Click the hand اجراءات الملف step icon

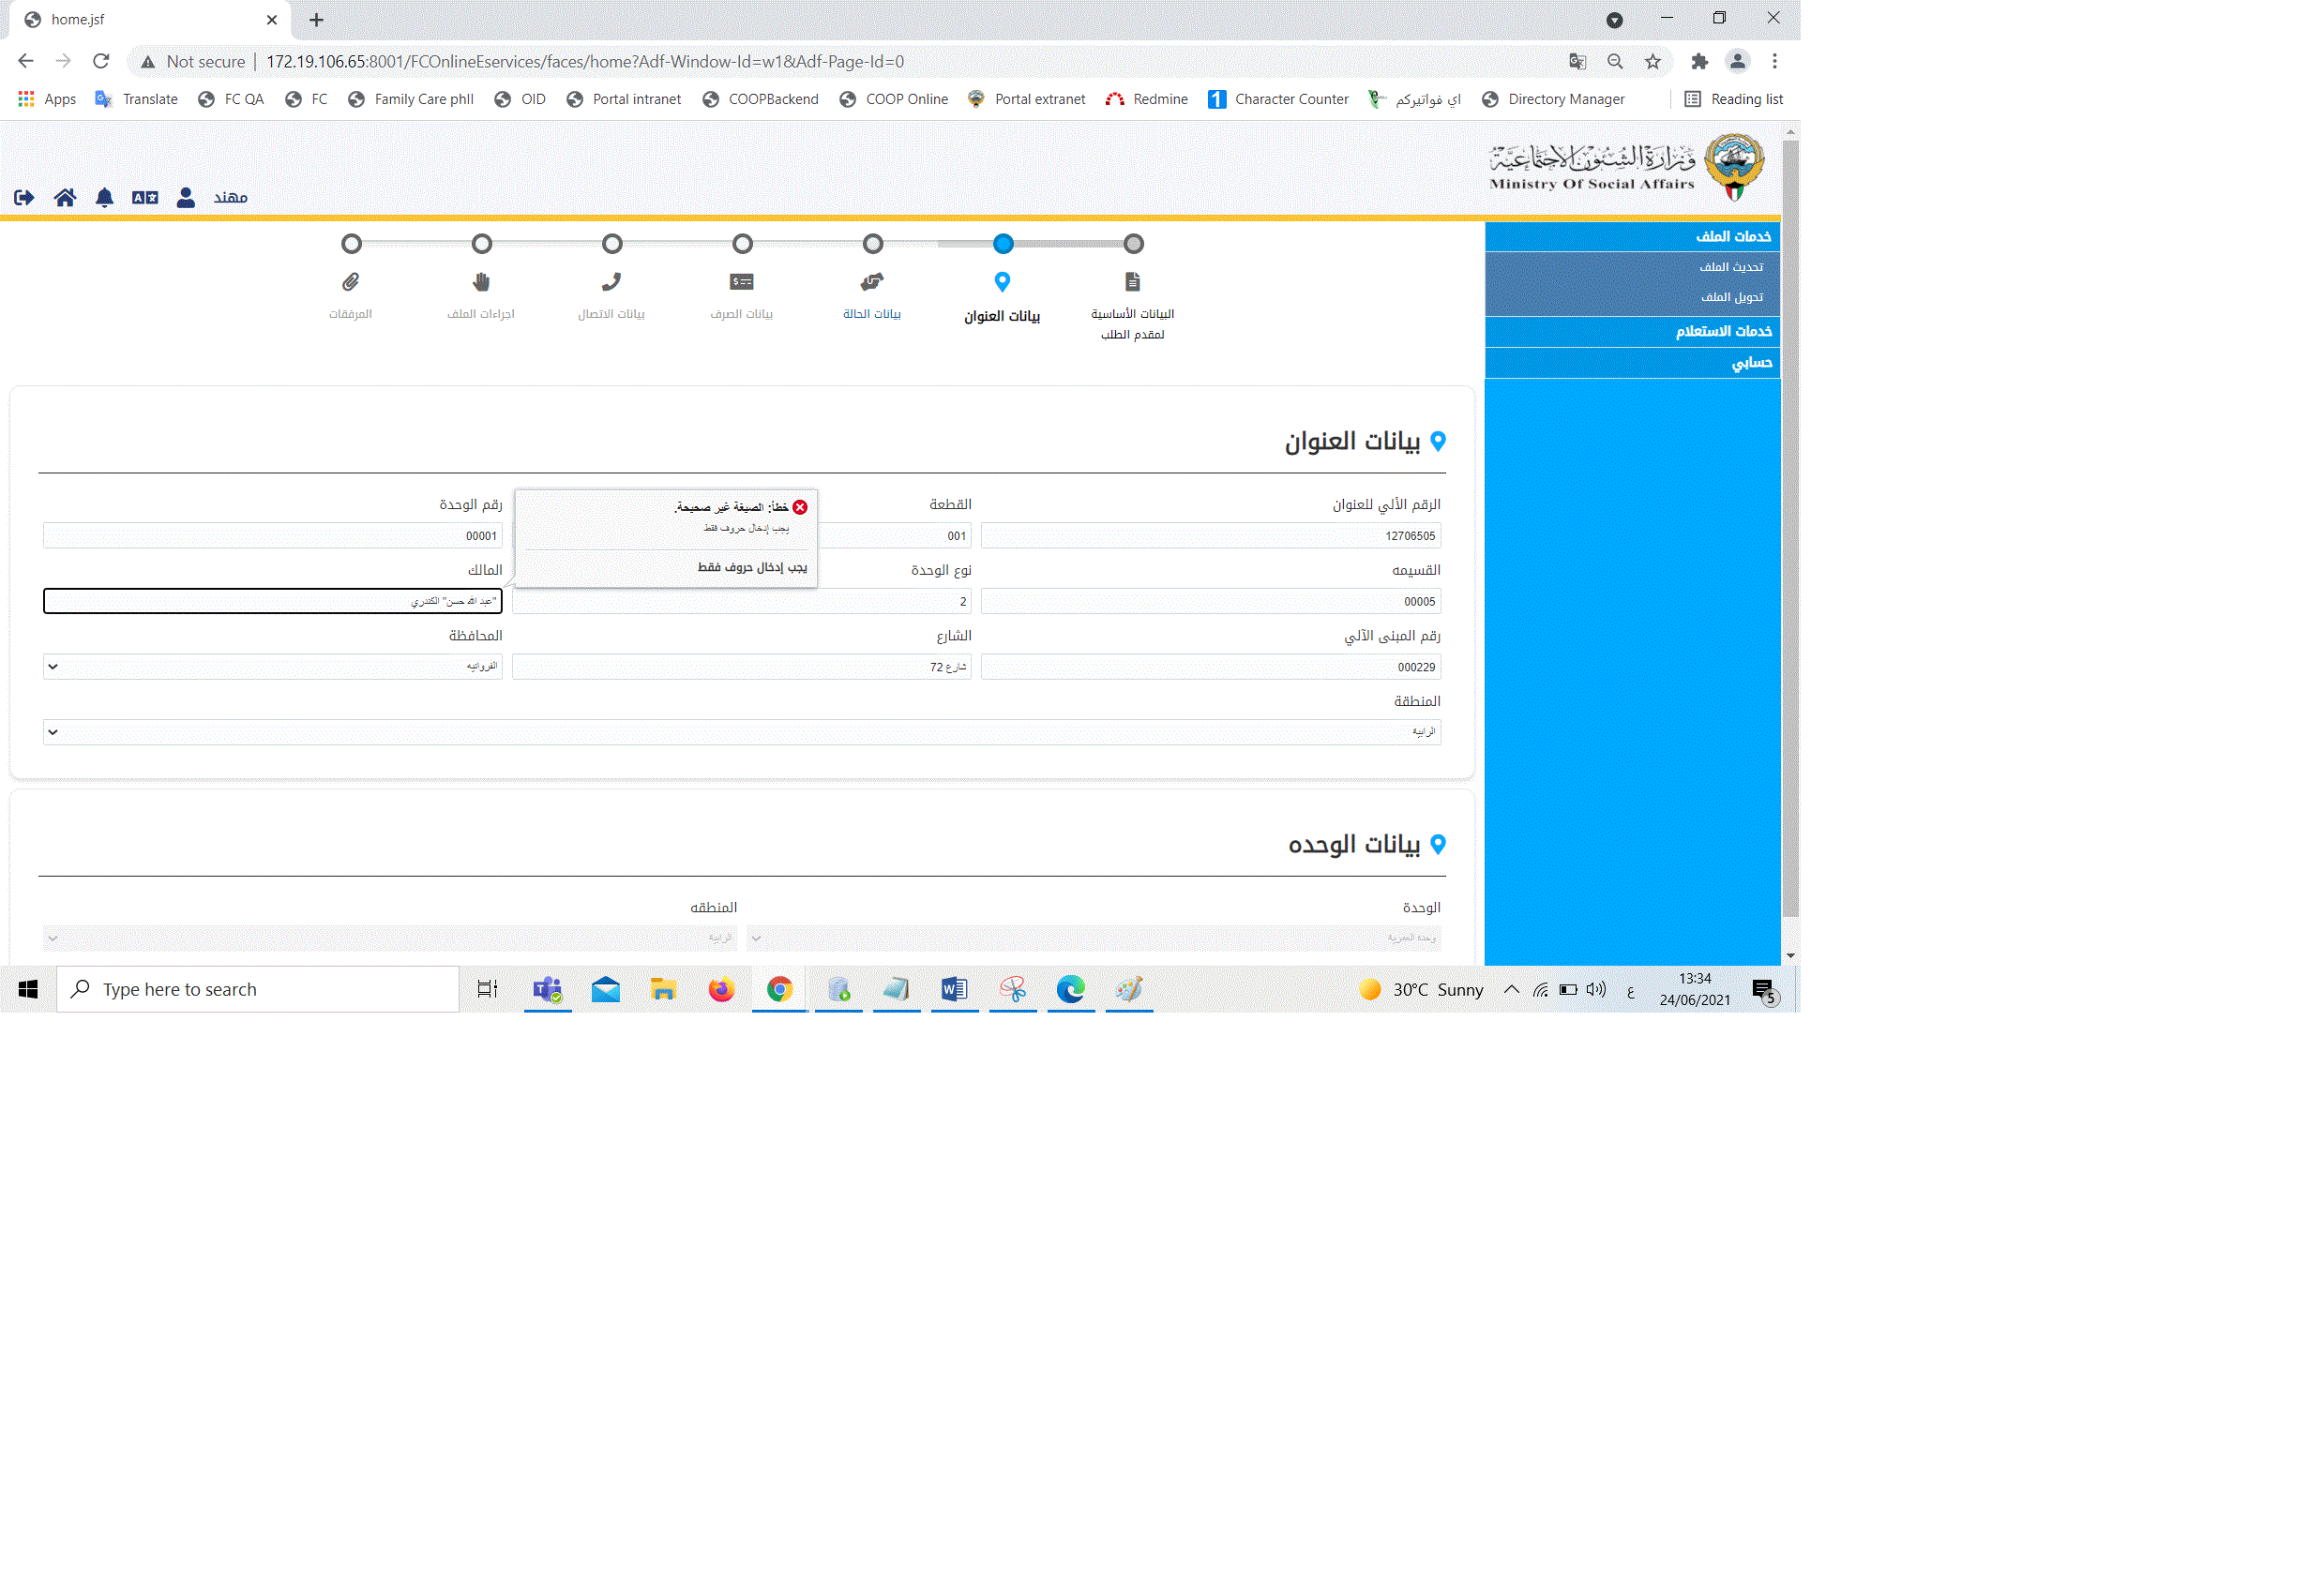coord(482,282)
